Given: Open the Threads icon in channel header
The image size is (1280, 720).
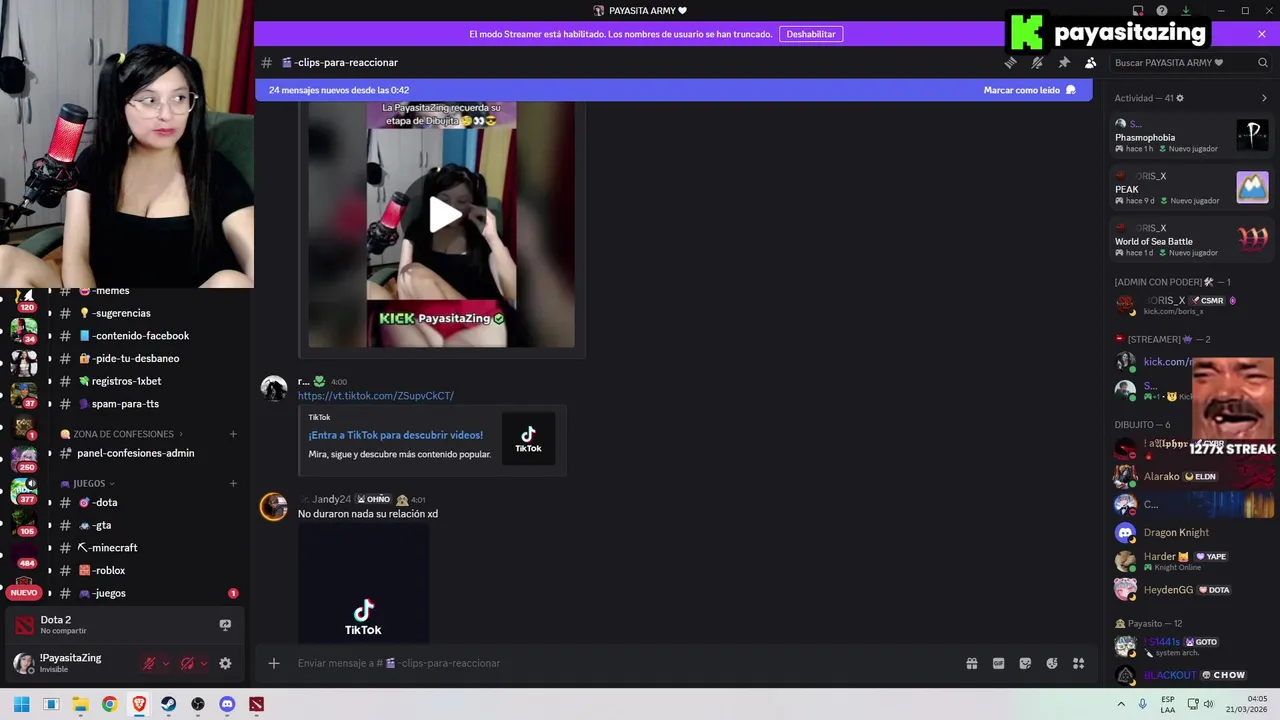Looking at the screenshot, I should (x=1010, y=62).
